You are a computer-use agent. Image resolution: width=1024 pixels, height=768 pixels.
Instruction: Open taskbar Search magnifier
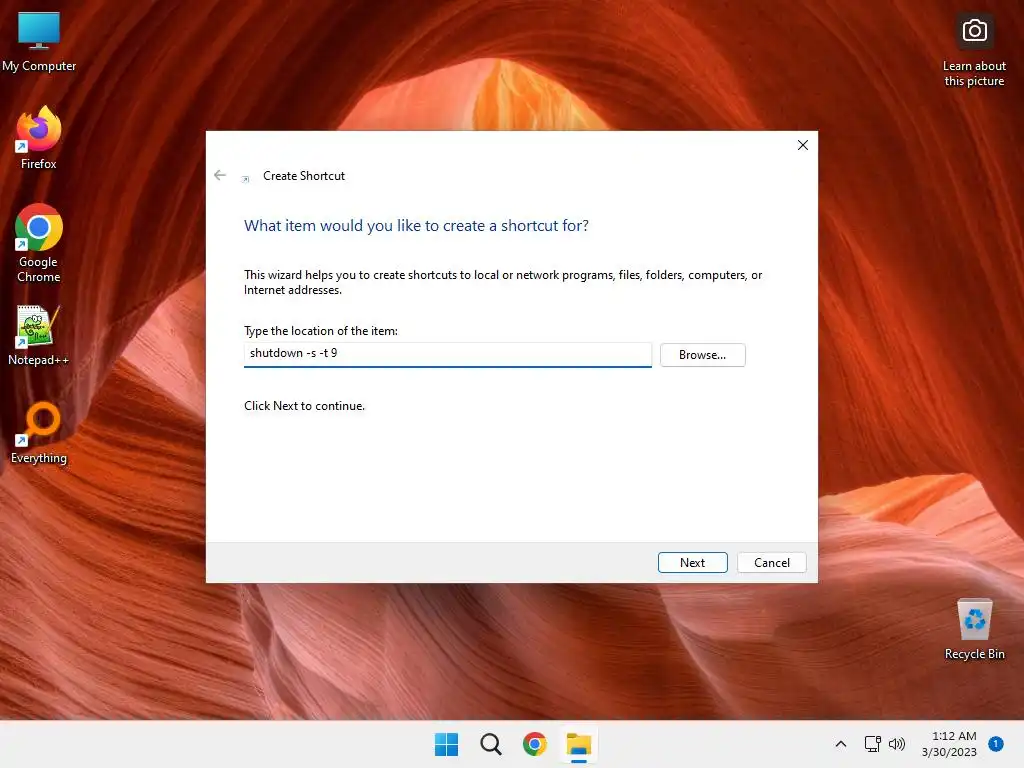click(x=490, y=744)
